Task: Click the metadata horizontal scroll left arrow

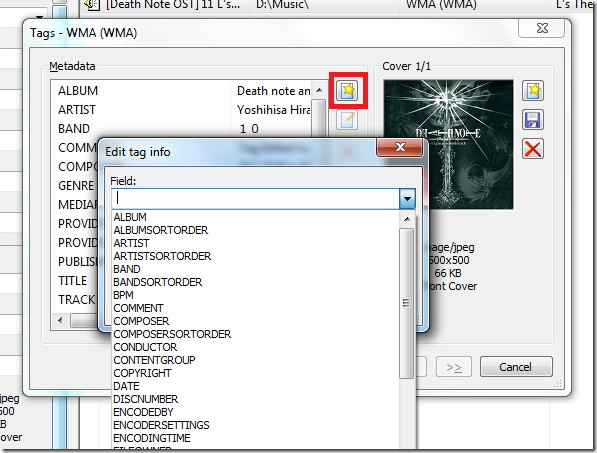Action: point(60,320)
